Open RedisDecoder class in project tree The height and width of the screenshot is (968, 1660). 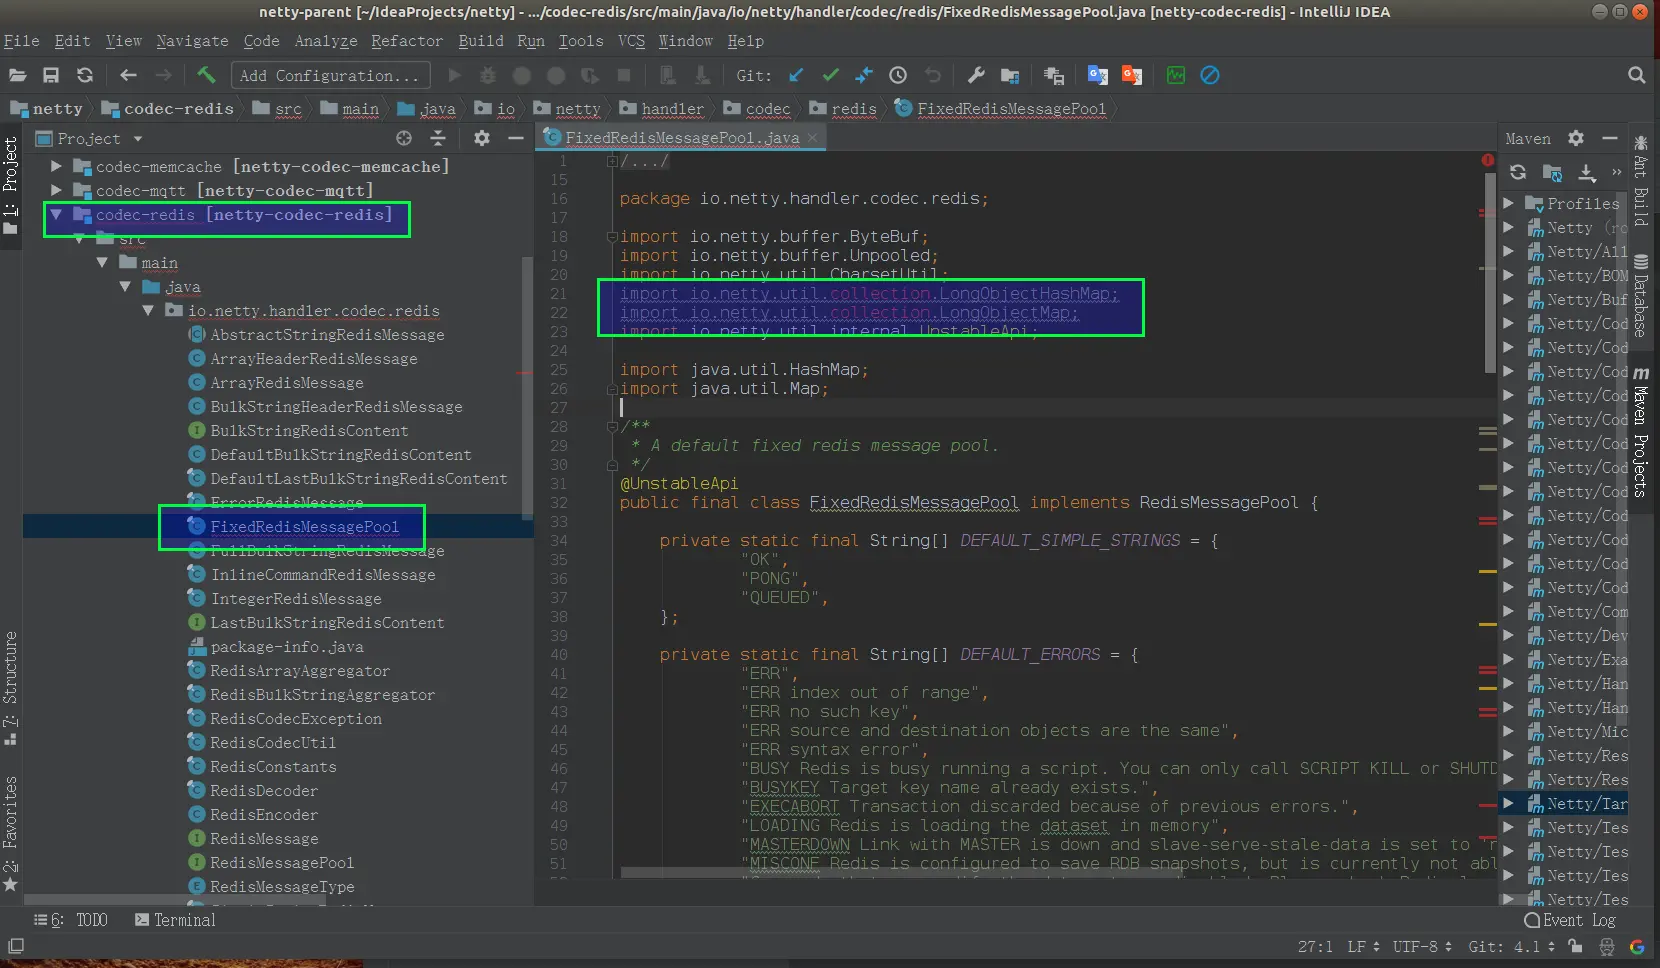(x=263, y=791)
